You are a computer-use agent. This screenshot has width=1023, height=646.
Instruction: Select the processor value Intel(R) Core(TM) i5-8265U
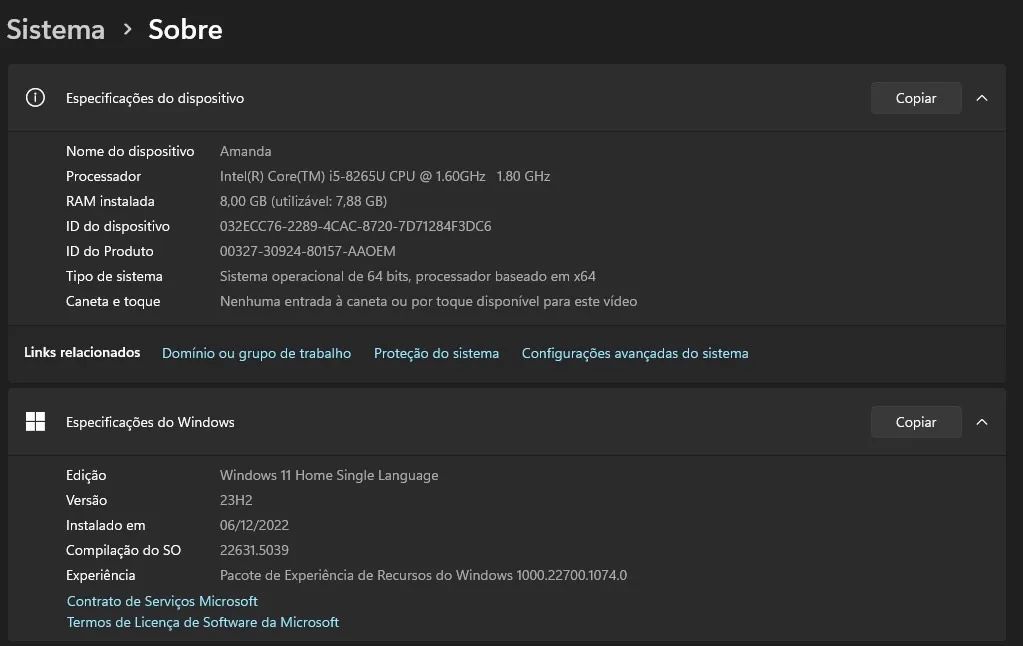tap(385, 176)
